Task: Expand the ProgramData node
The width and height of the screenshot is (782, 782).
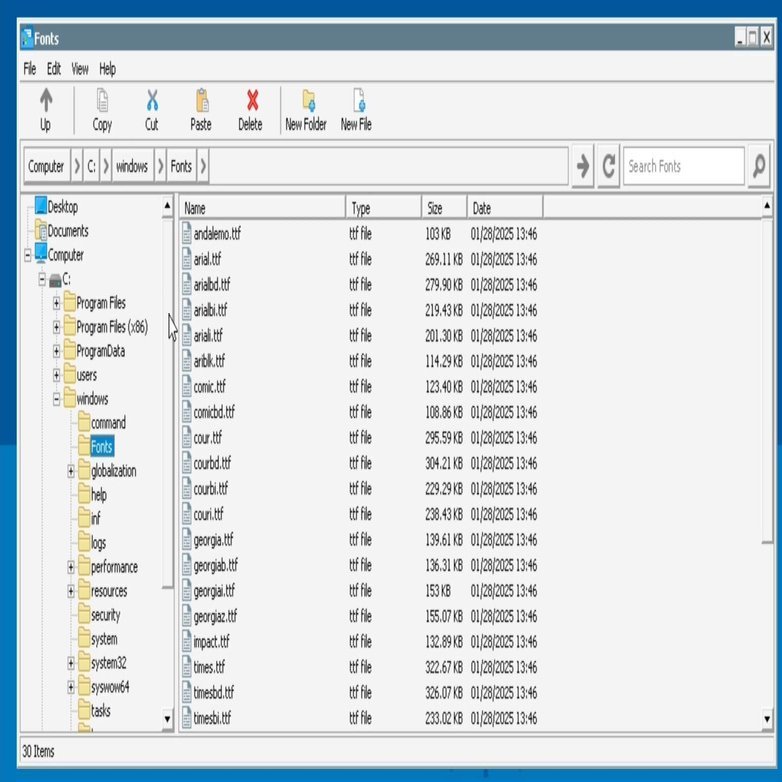Action: pos(56,351)
